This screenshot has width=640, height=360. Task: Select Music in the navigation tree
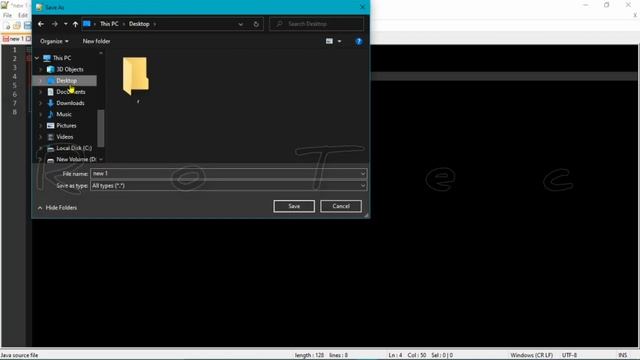64,114
